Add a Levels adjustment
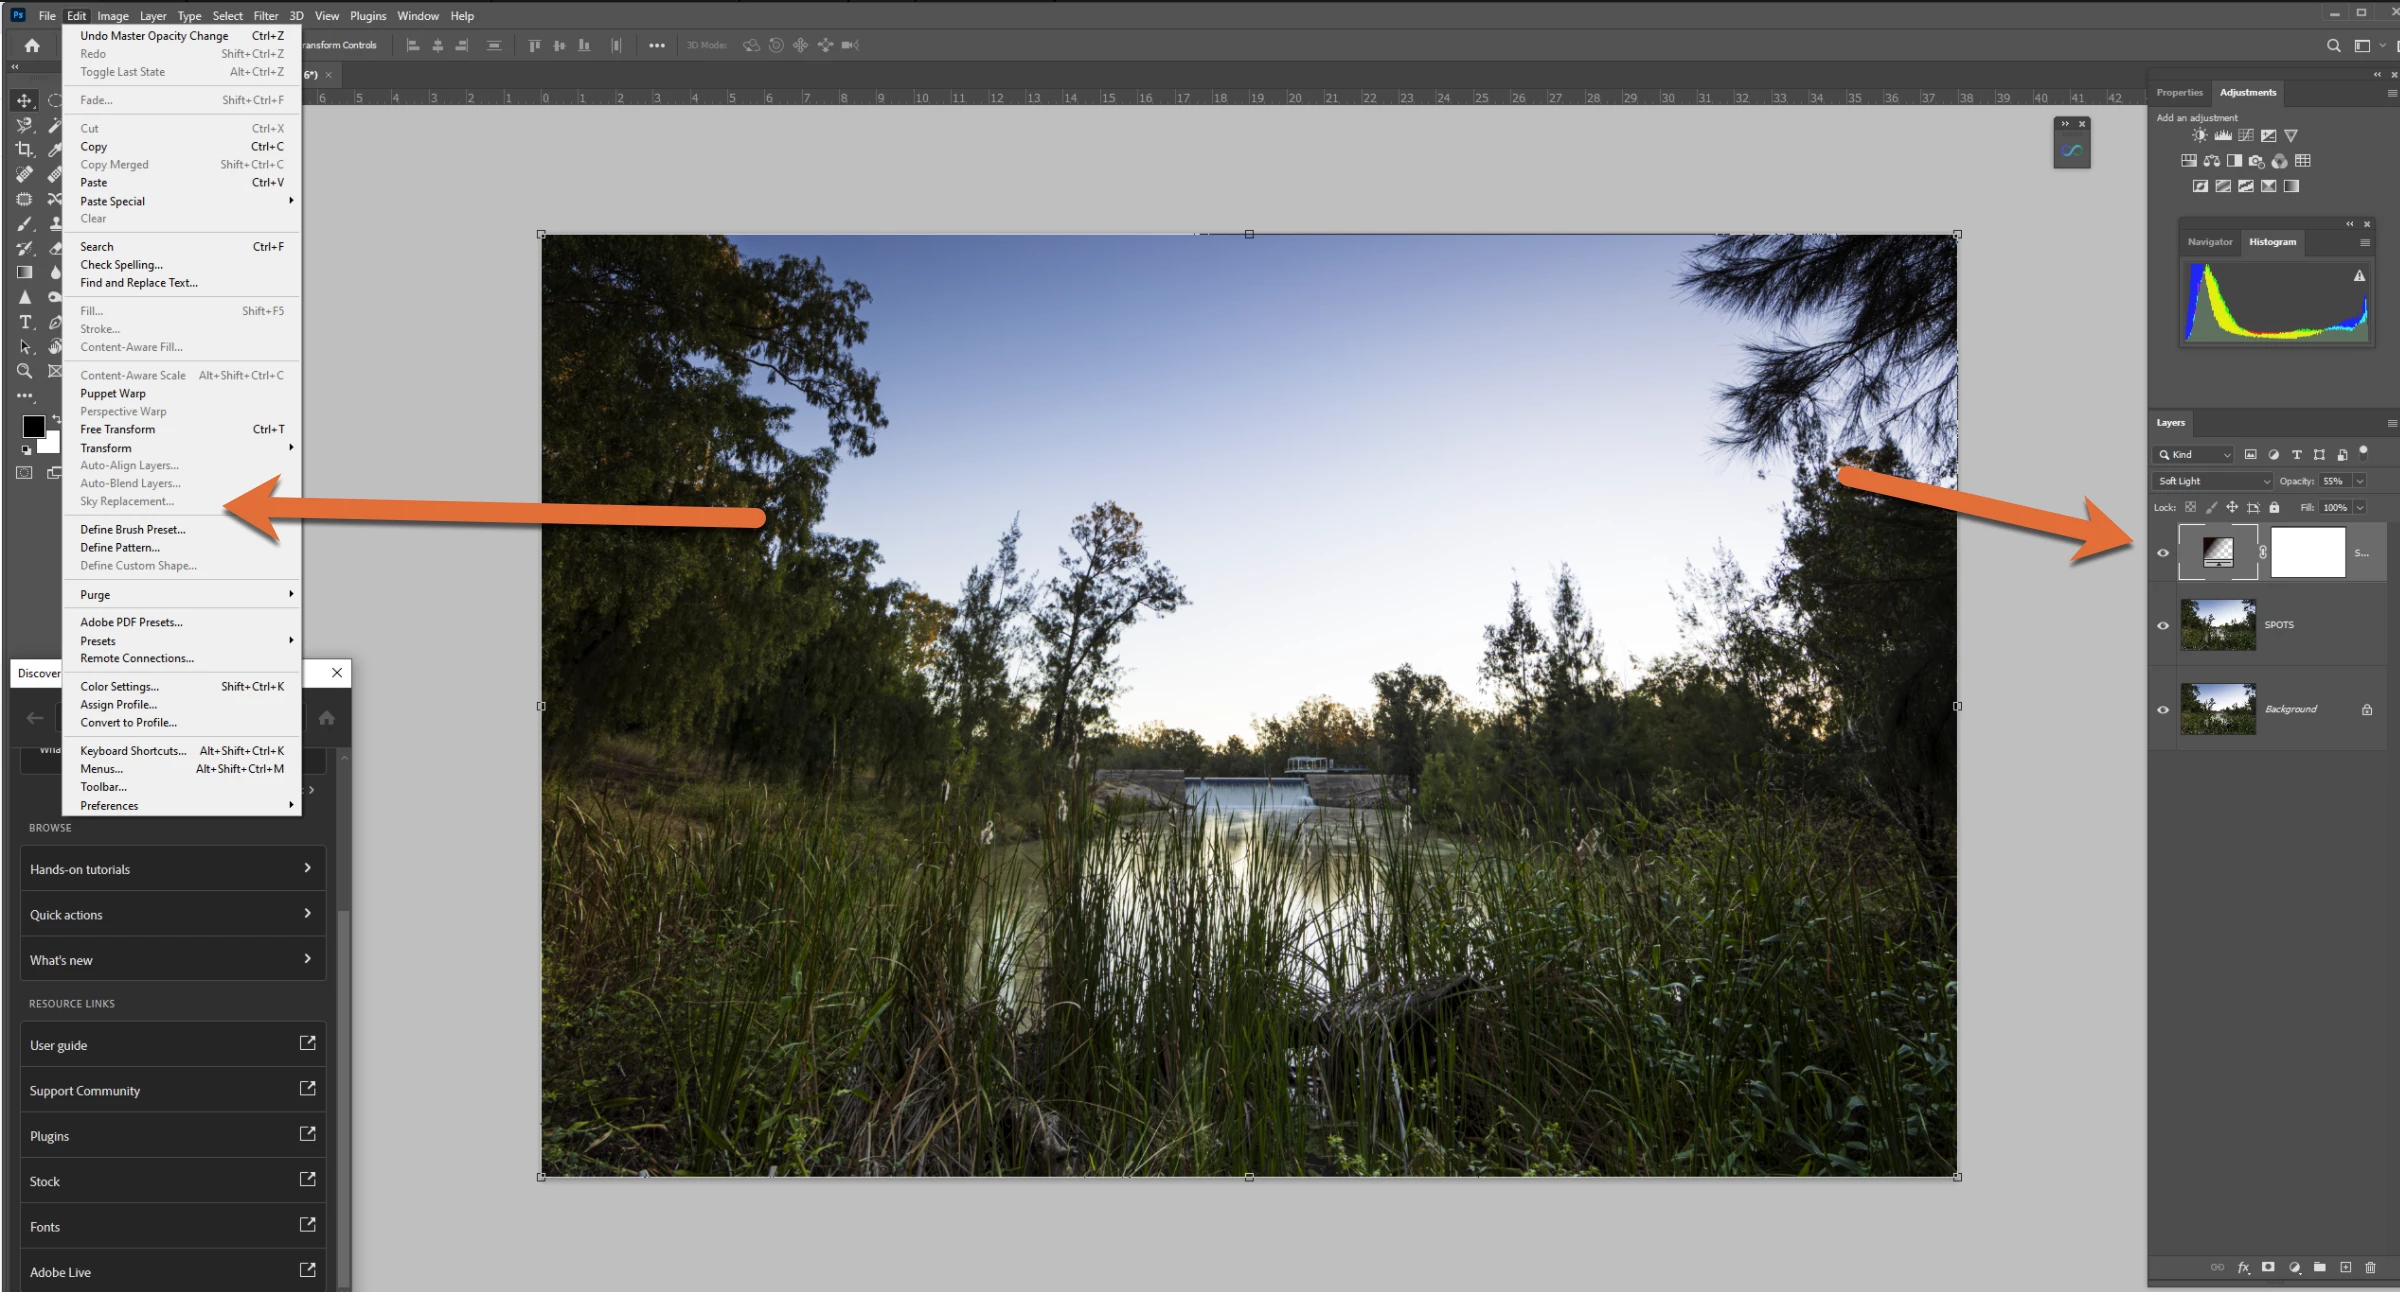2400x1292 pixels. tap(2222, 136)
